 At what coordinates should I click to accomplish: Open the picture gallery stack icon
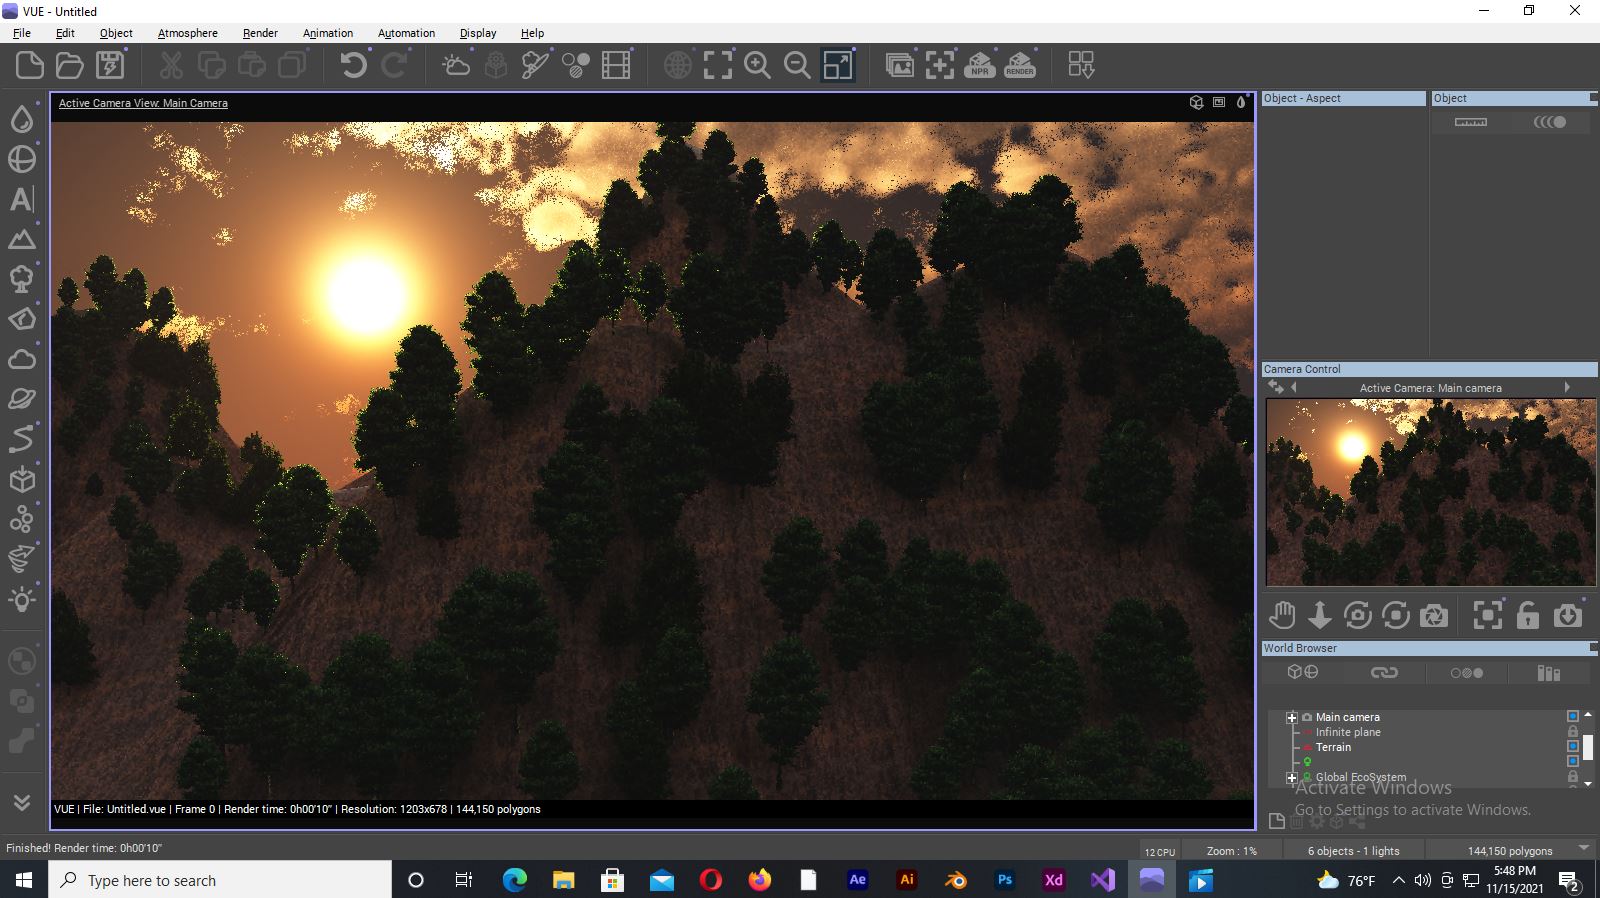900,66
